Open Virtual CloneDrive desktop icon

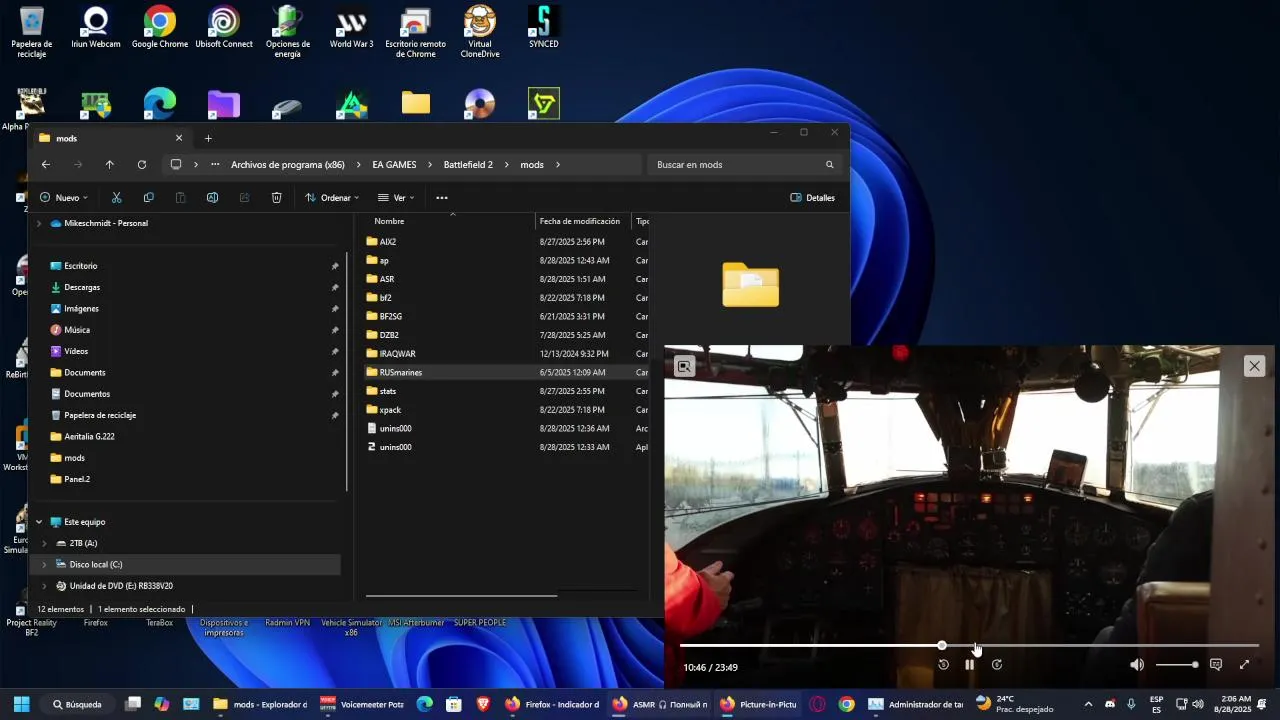pyautogui.click(x=479, y=32)
